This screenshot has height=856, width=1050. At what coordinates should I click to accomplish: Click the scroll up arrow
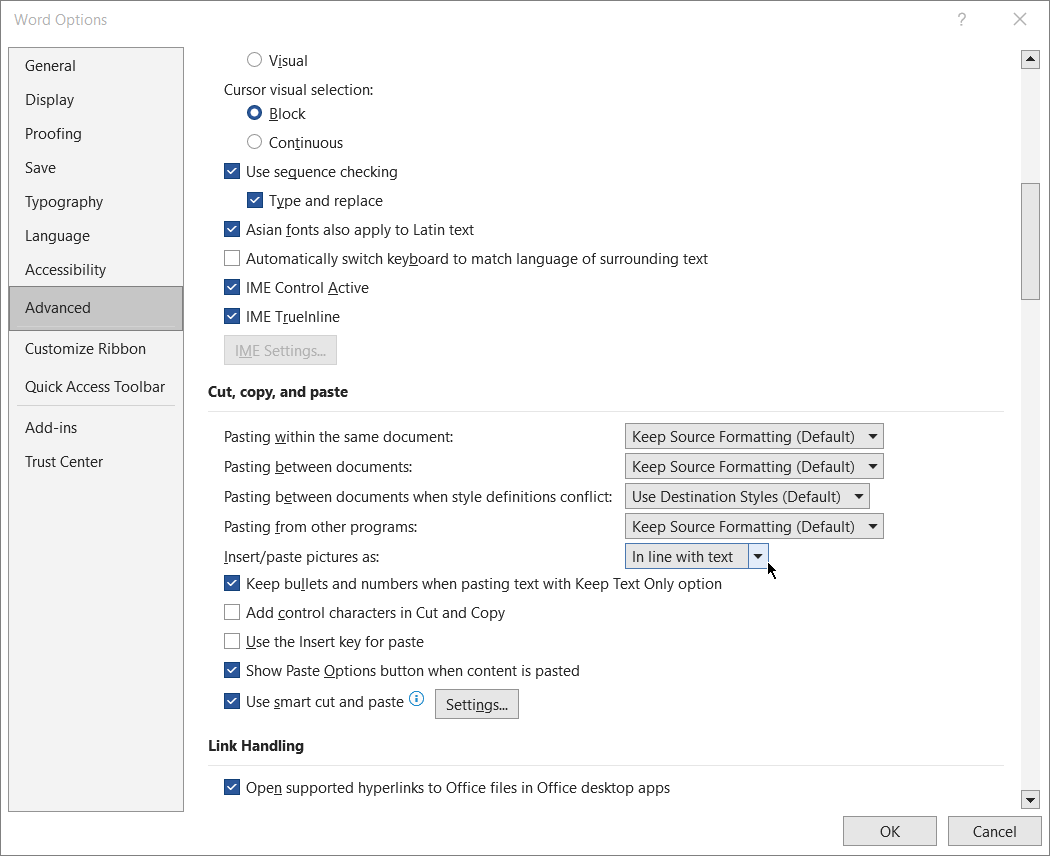[1030, 60]
